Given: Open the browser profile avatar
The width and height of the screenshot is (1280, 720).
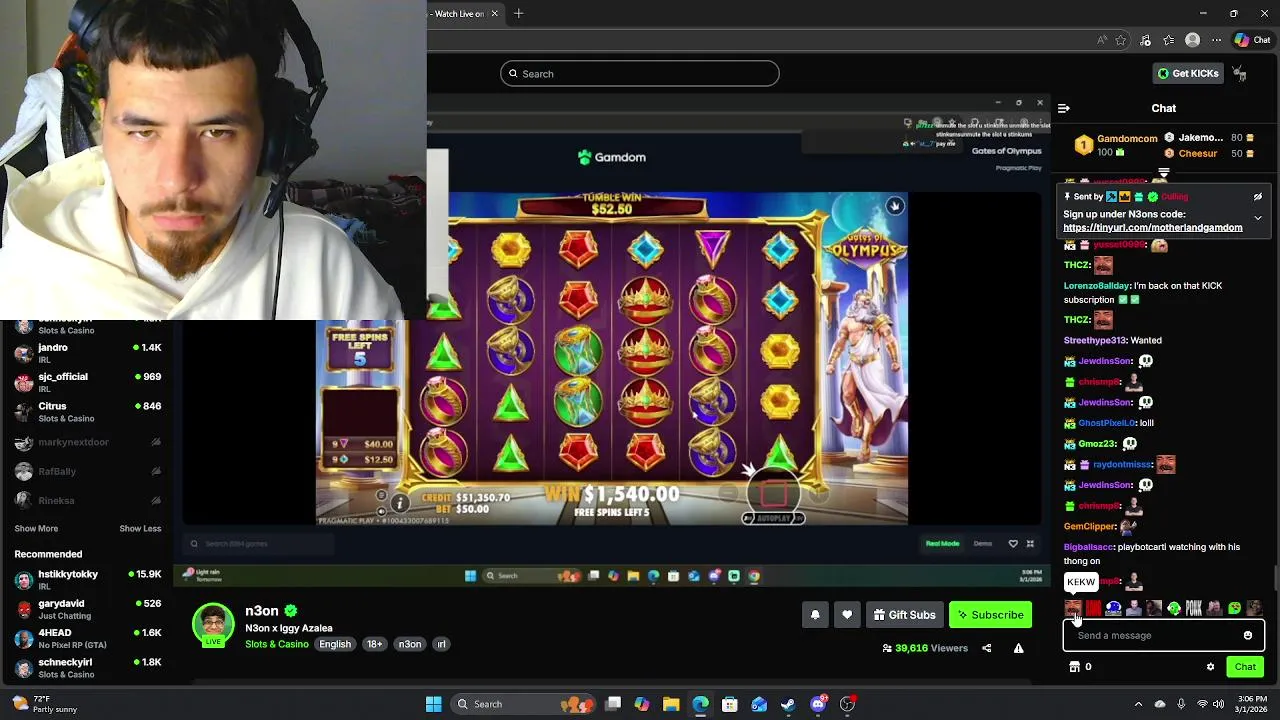Looking at the screenshot, I should click(1192, 40).
